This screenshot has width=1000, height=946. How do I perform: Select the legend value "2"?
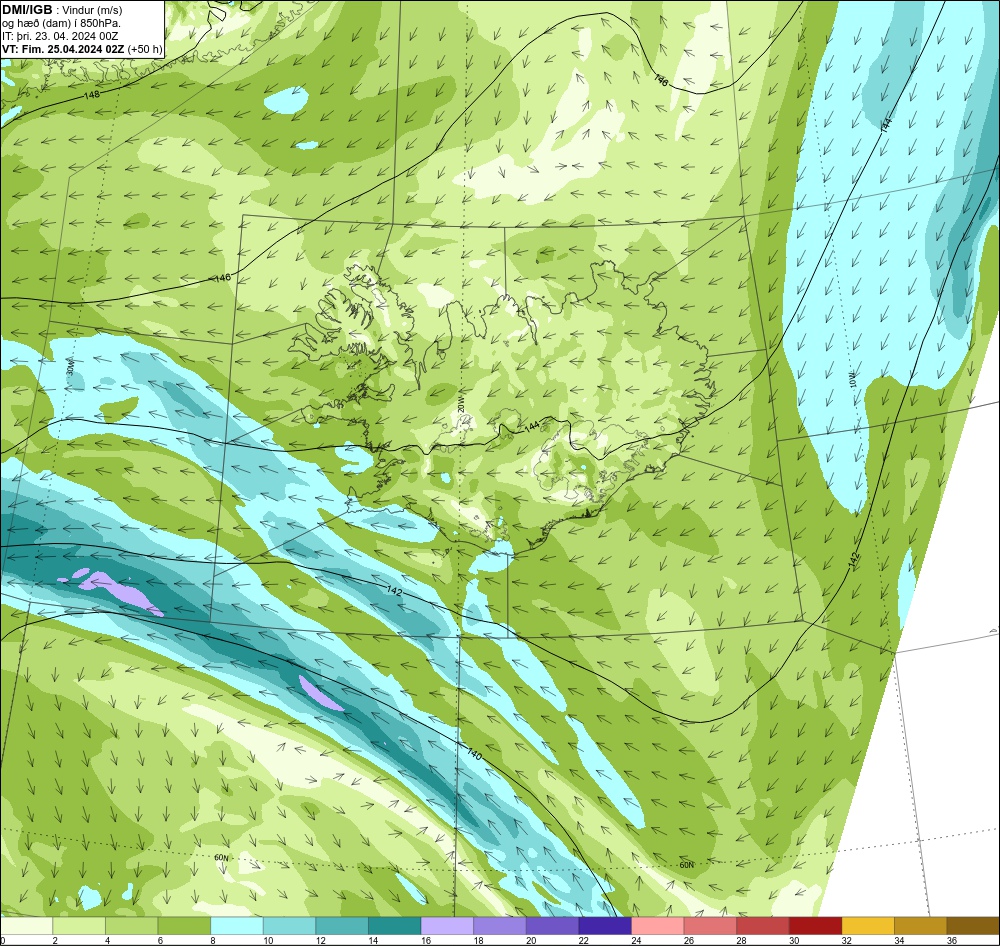pos(55,940)
